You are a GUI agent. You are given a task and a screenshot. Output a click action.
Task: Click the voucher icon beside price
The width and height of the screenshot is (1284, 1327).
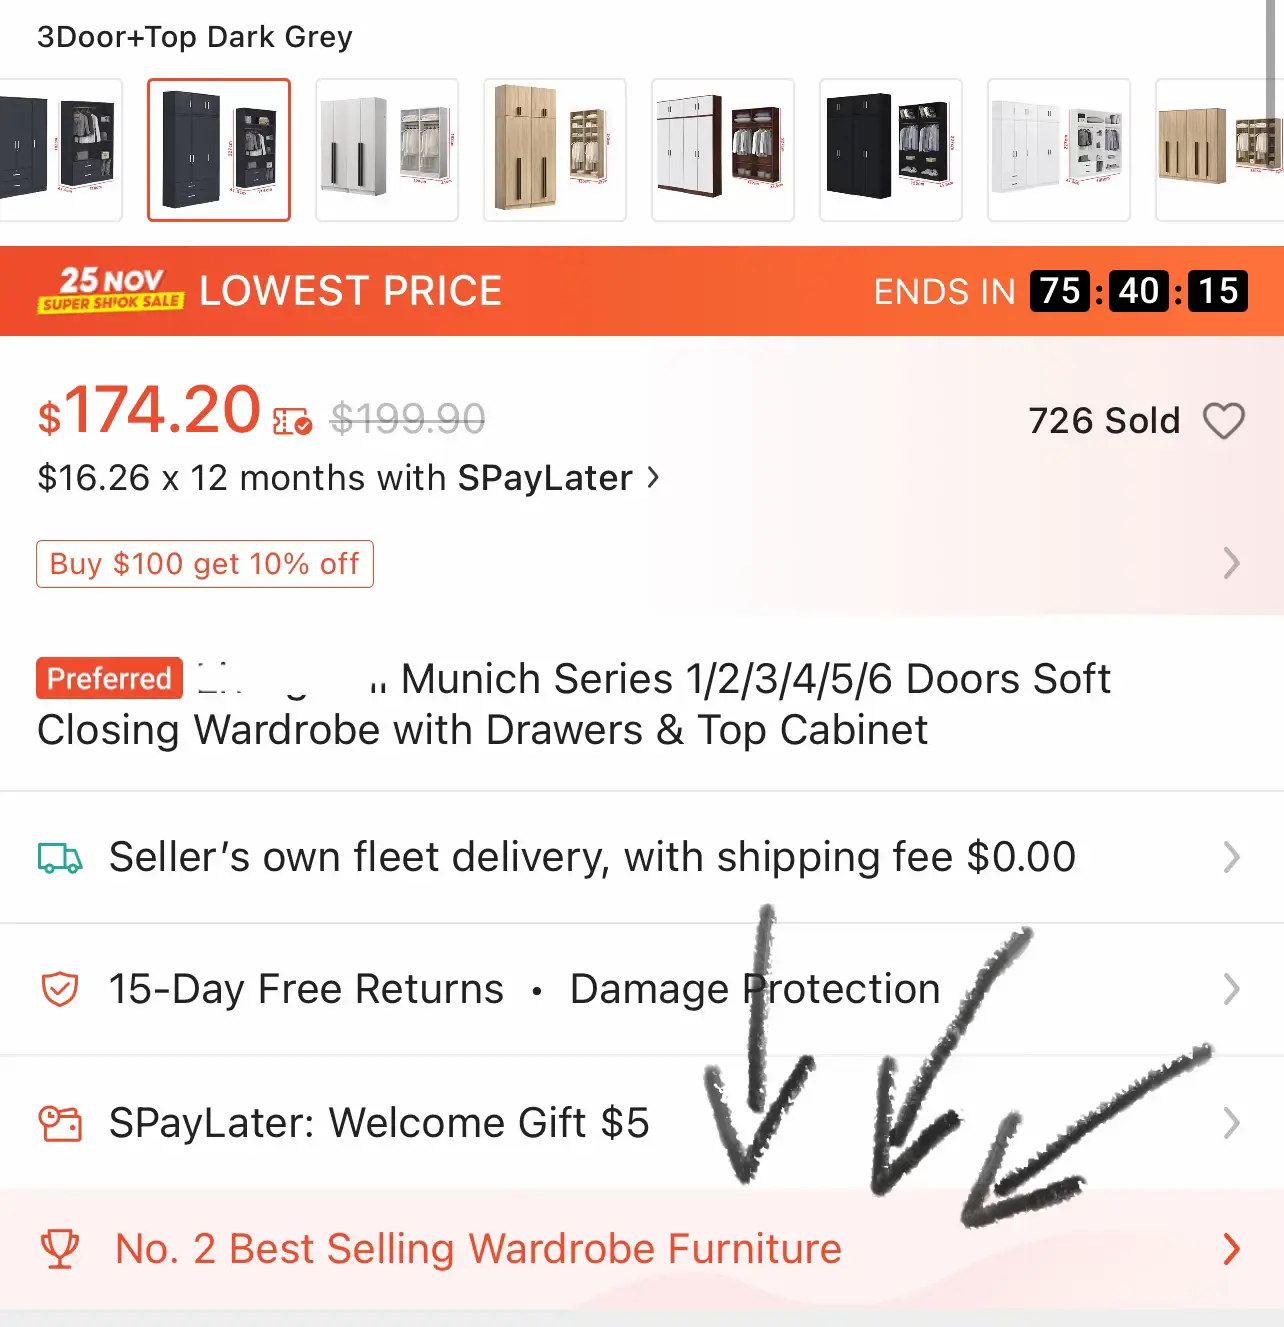pos(293,422)
